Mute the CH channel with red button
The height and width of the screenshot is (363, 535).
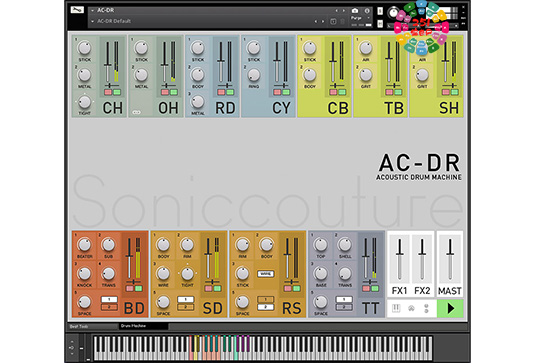click(x=108, y=92)
